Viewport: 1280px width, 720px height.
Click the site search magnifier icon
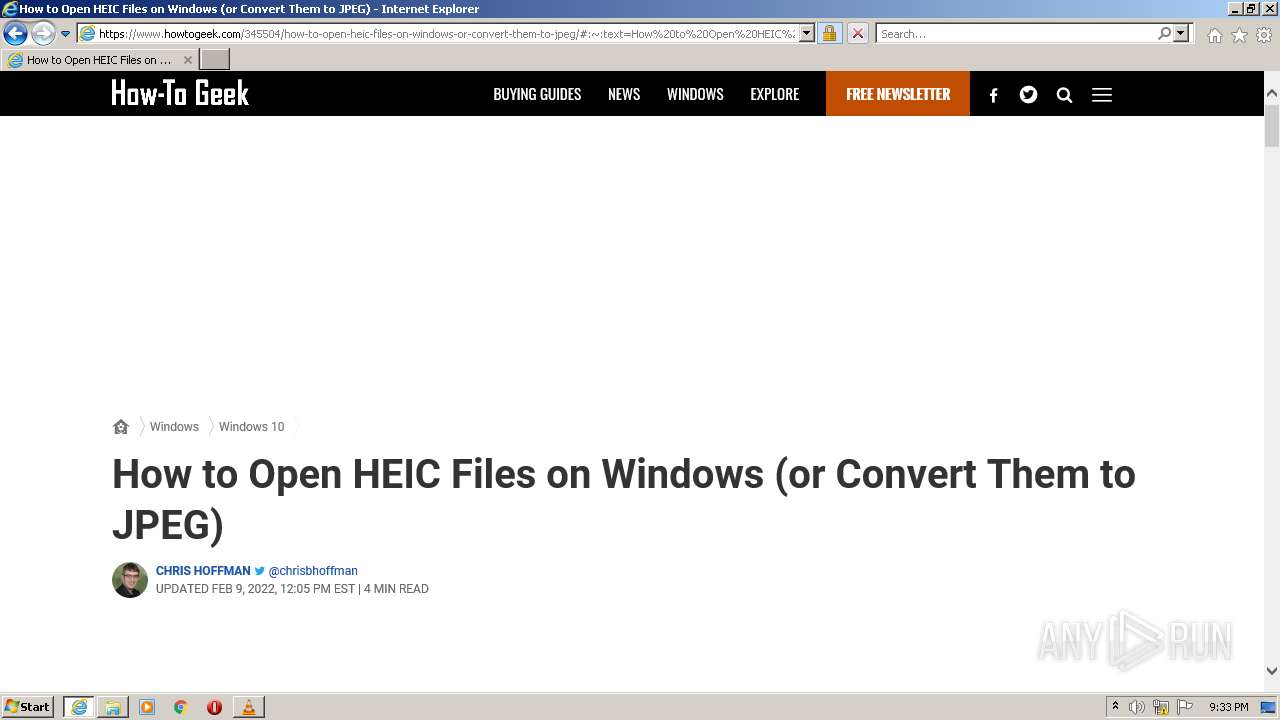[x=1064, y=95]
